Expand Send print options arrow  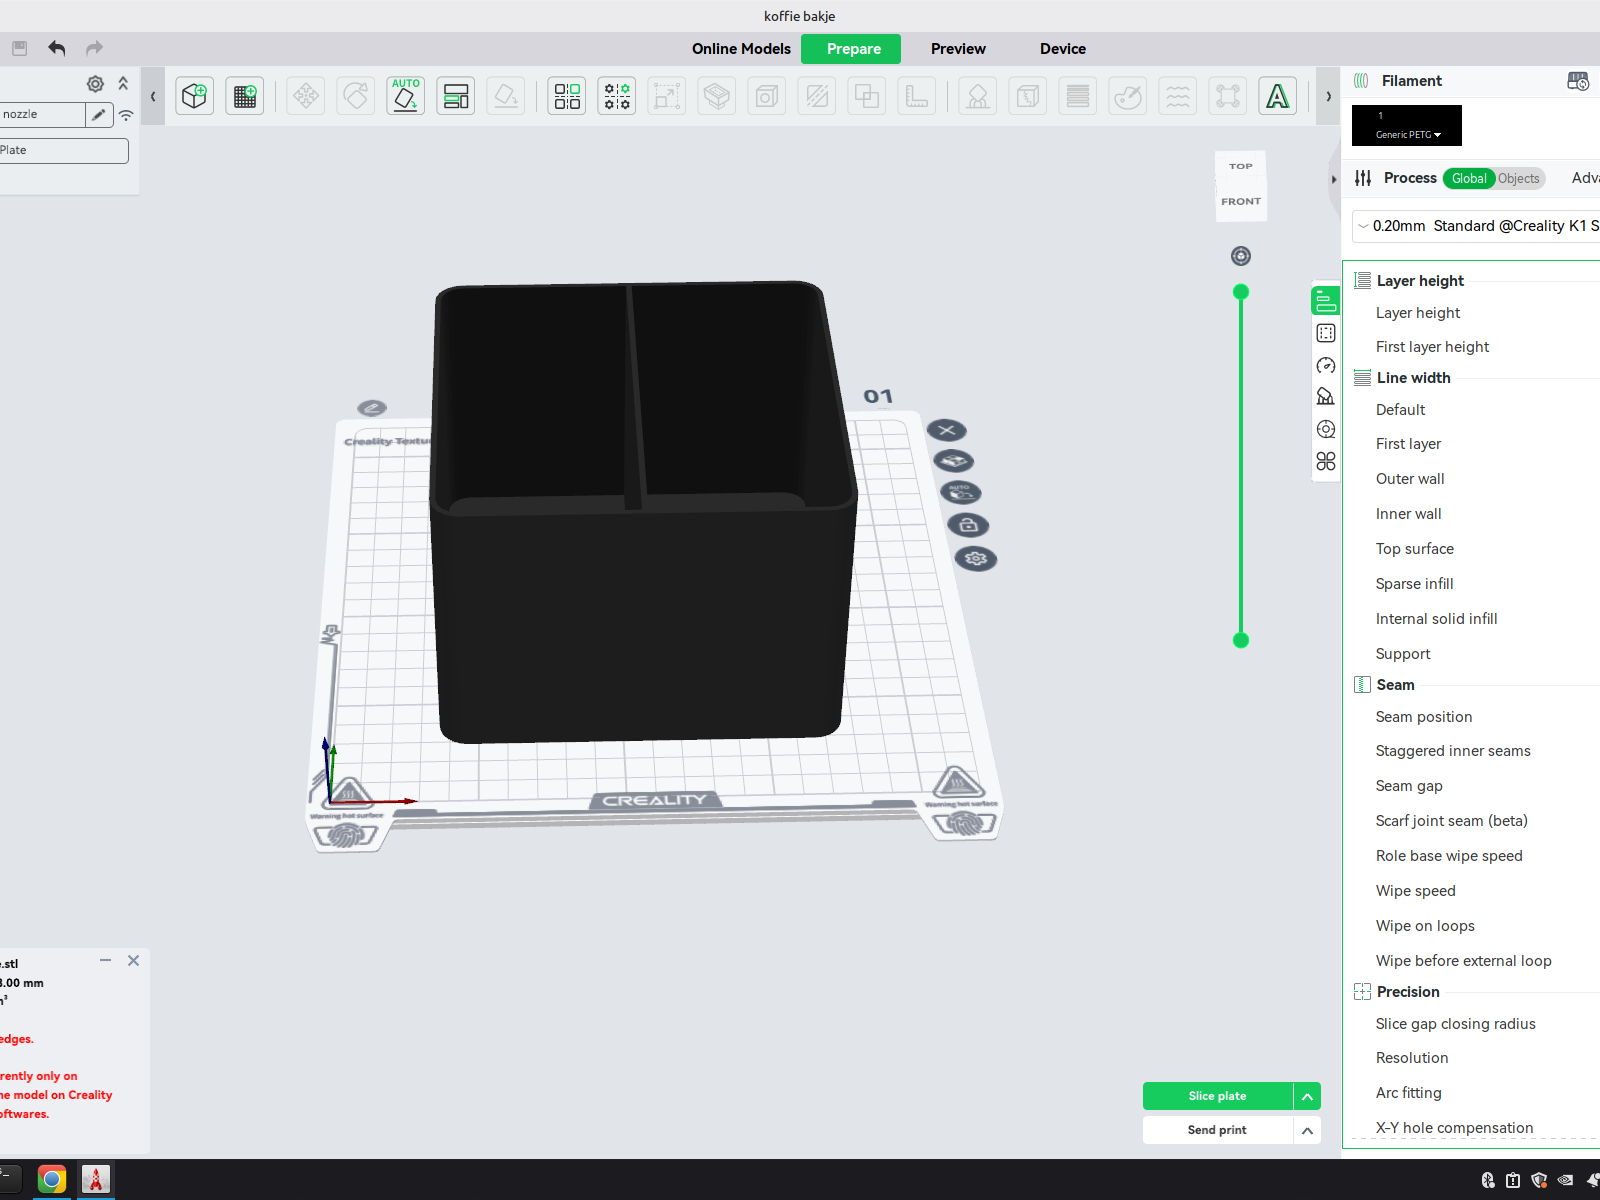(1307, 1130)
